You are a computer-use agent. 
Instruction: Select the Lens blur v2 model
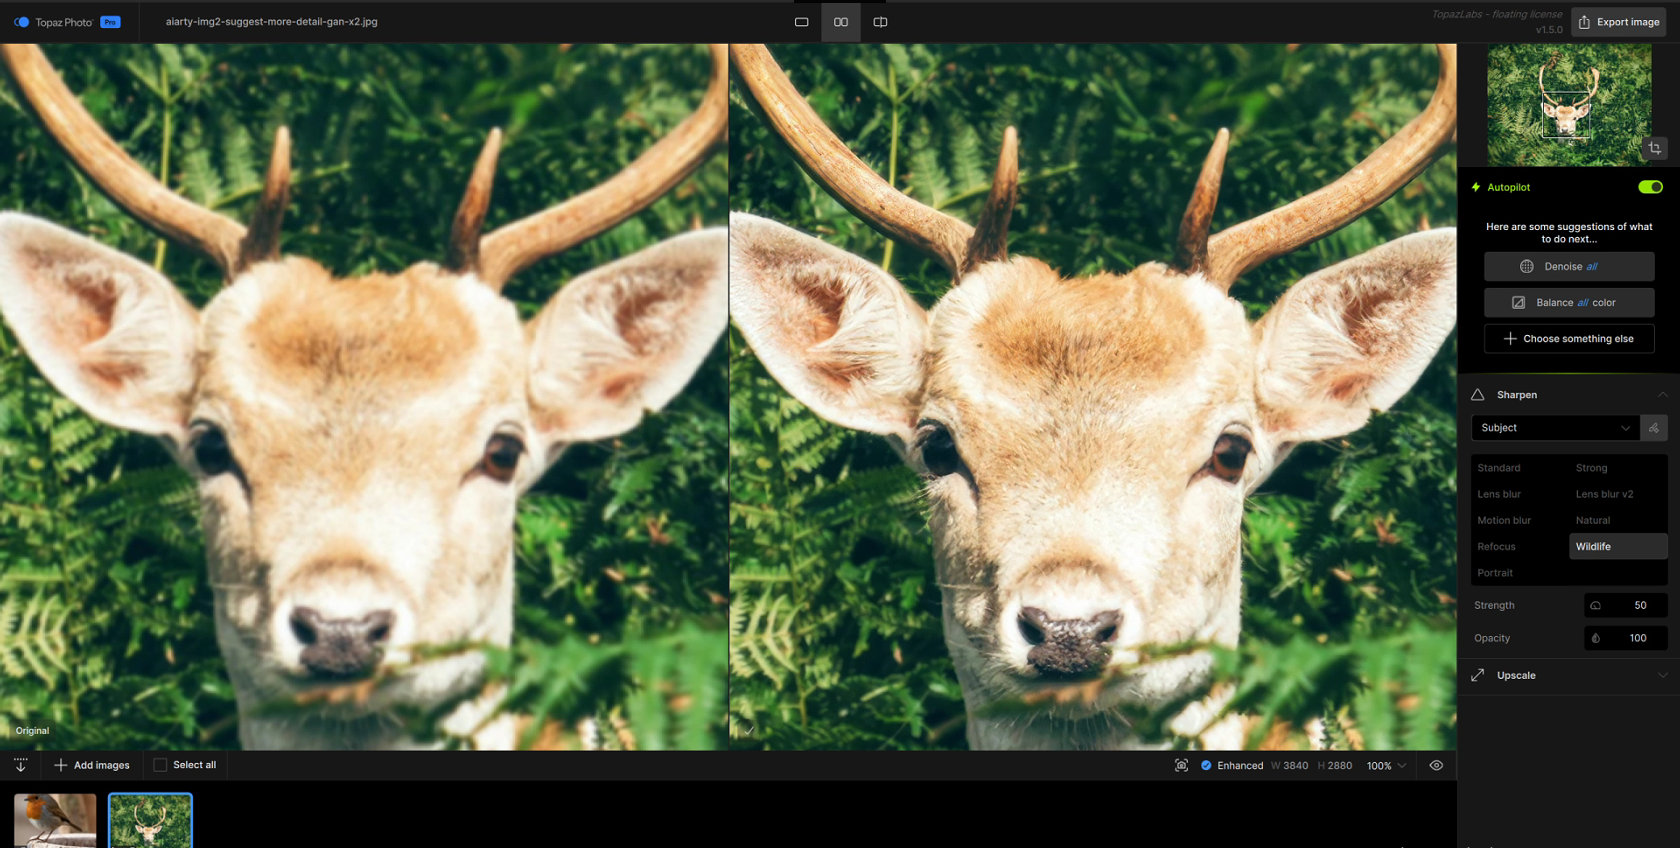pyautogui.click(x=1605, y=494)
